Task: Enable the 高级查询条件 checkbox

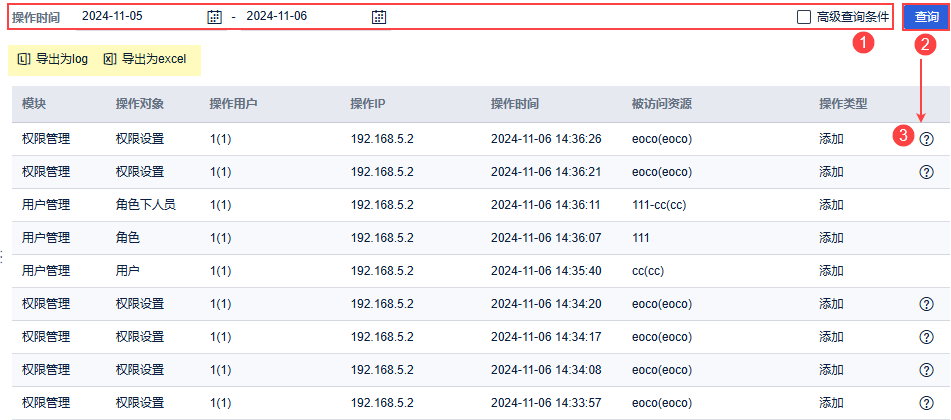Action: pyautogui.click(x=803, y=17)
